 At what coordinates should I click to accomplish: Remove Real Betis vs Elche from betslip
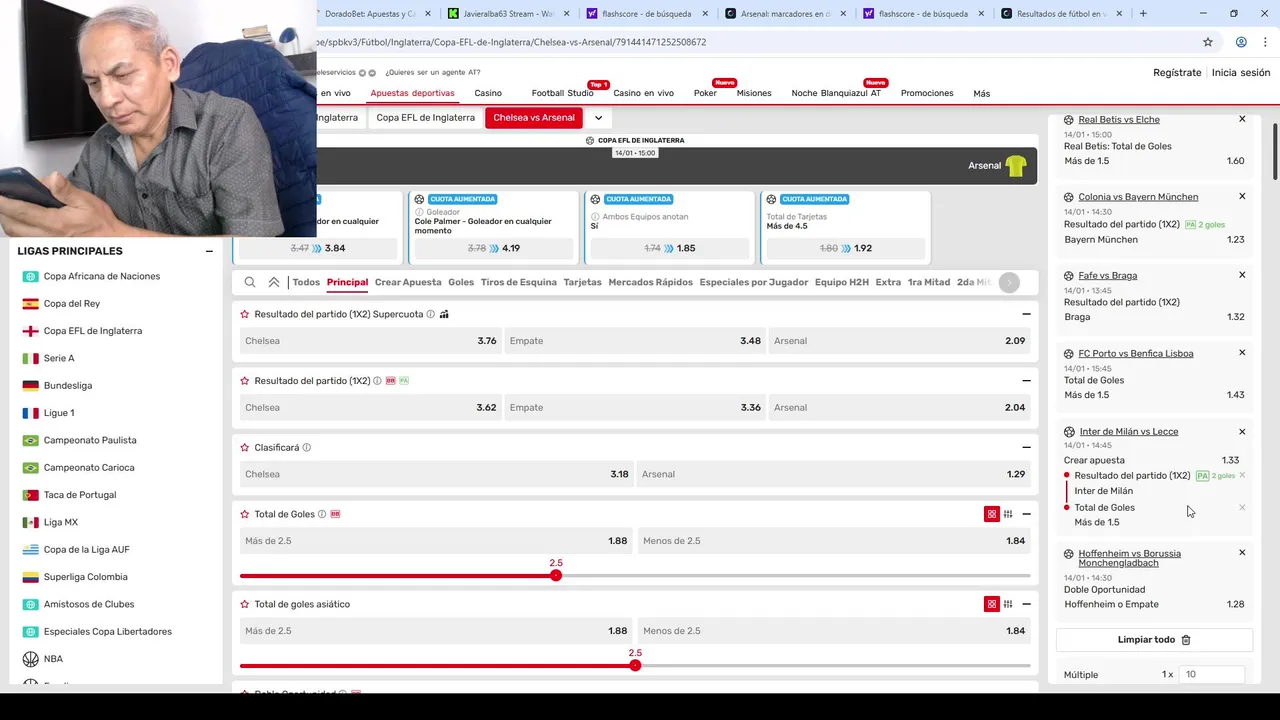point(1242,119)
